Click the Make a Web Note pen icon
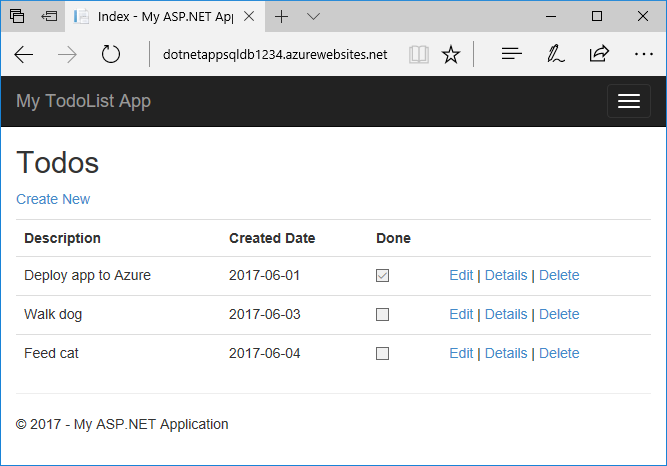The width and height of the screenshot is (667, 466). [556, 54]
